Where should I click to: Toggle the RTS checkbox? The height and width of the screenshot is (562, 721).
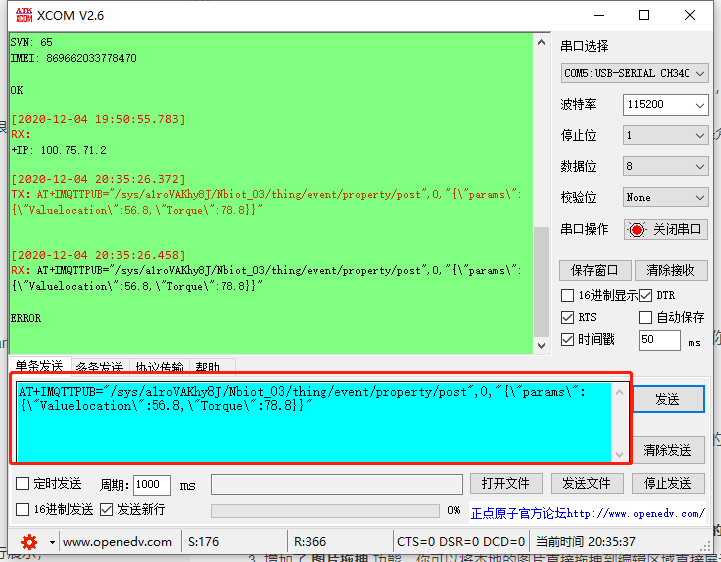tap(567, 317)
